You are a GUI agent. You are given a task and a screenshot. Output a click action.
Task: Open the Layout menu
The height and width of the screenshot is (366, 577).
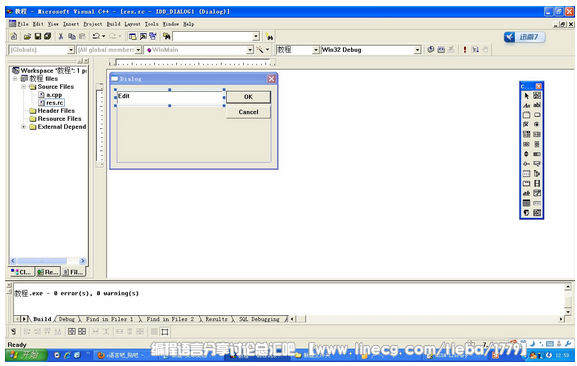(x=132, y=24)
